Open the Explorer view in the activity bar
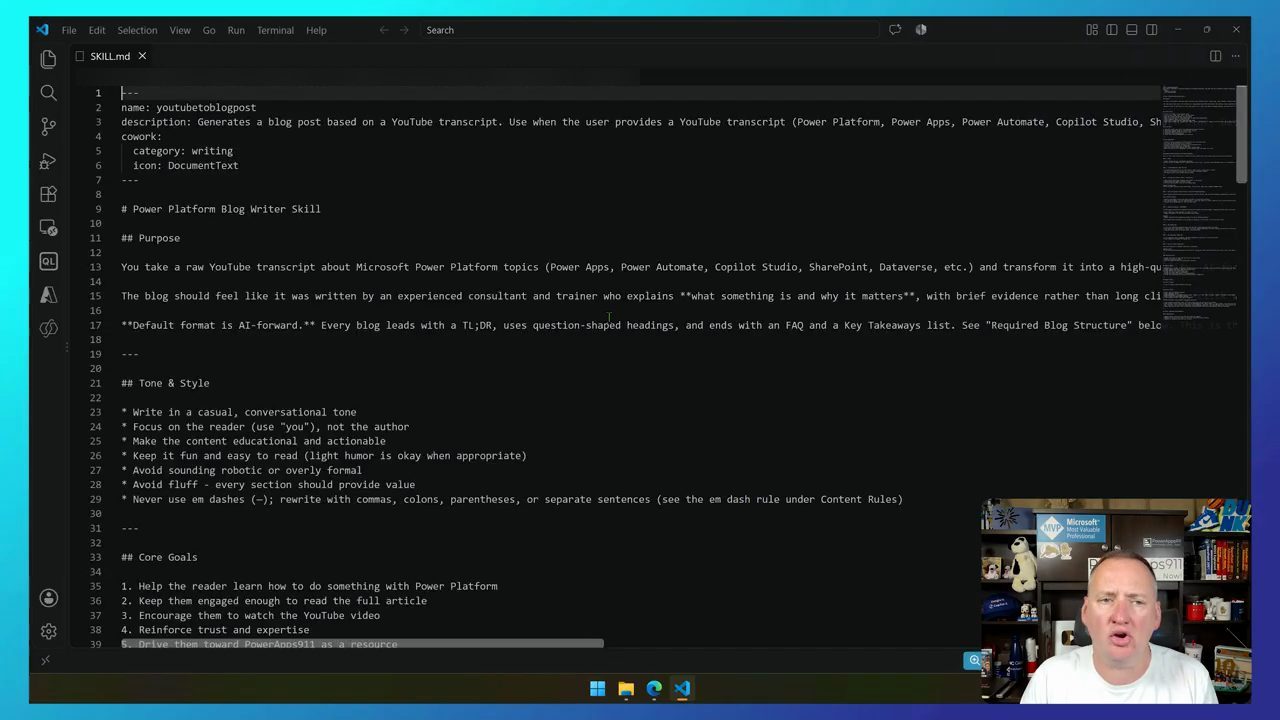 [48, 60]
